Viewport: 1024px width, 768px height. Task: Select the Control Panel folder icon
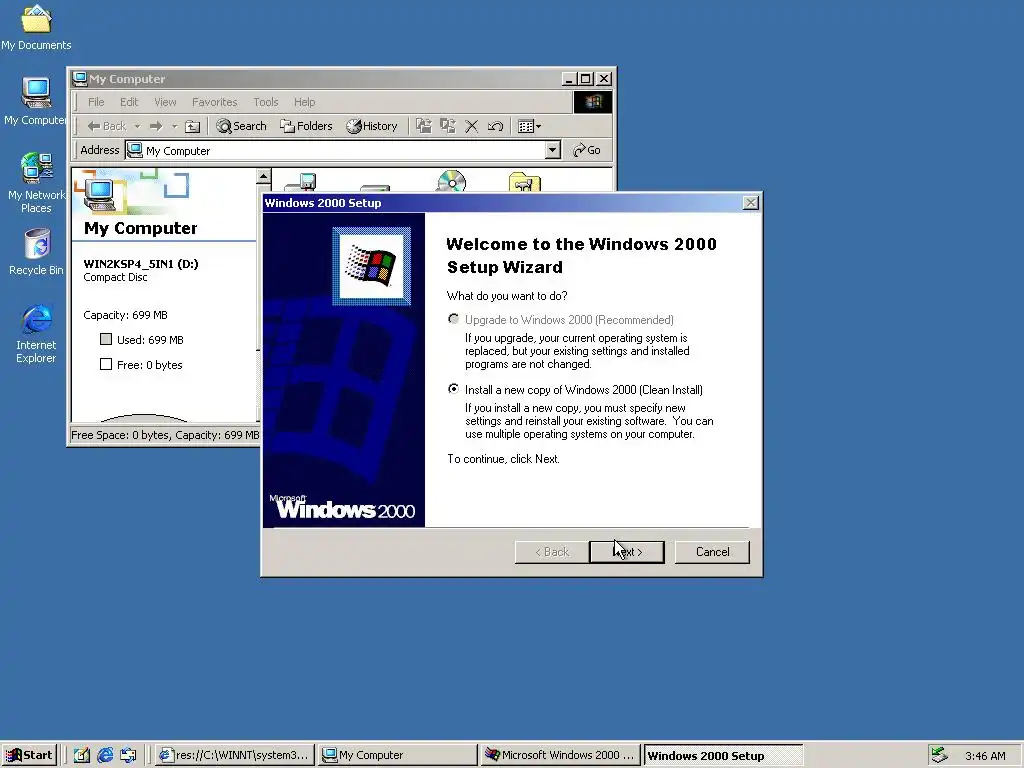[524, 182]
